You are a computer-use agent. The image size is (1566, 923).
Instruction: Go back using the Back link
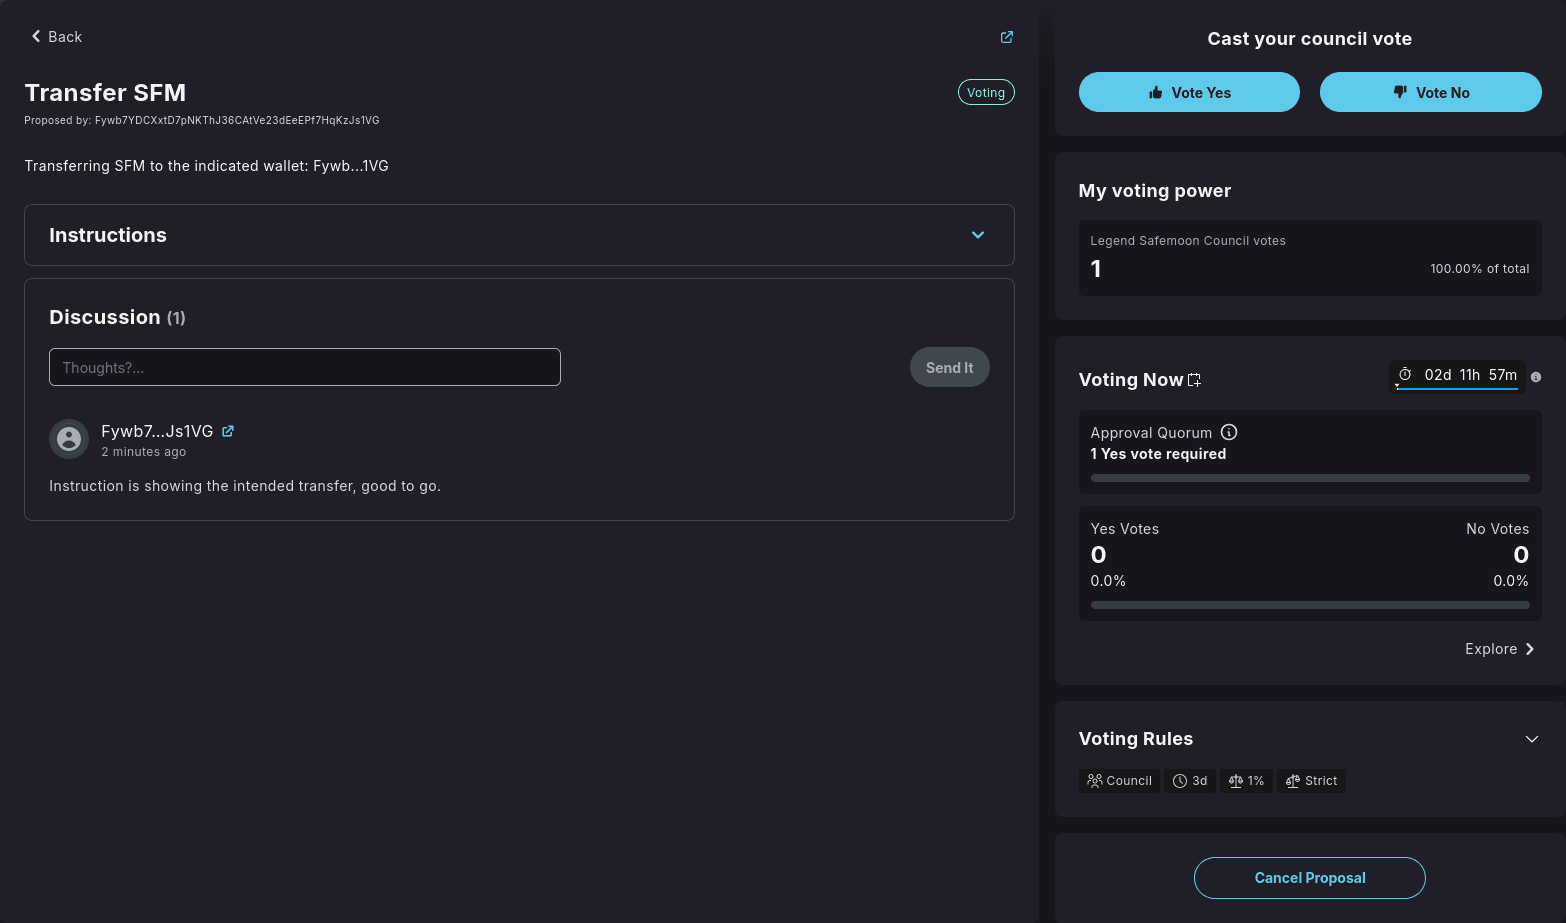pyautogui.click(x=56, y=37)
